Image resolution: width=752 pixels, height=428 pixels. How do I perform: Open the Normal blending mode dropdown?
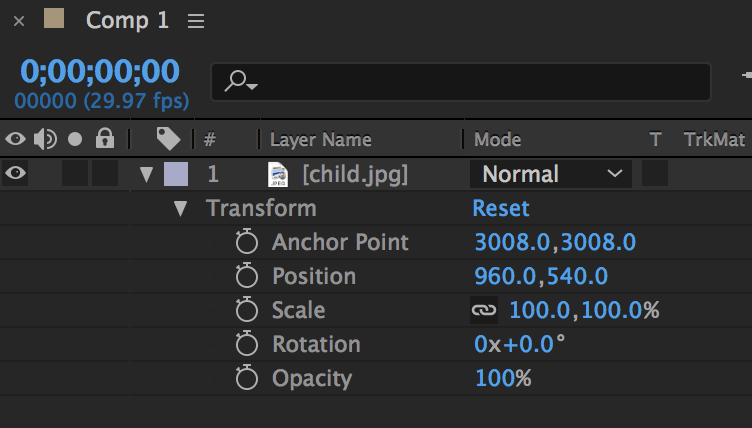[x=550, y=174]
